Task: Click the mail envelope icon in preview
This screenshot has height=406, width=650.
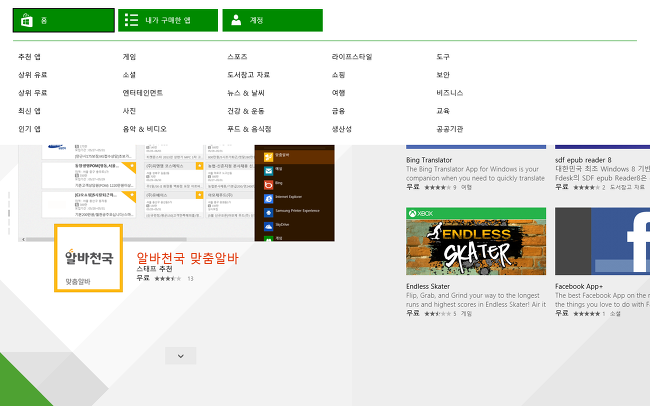Action: 269,170
